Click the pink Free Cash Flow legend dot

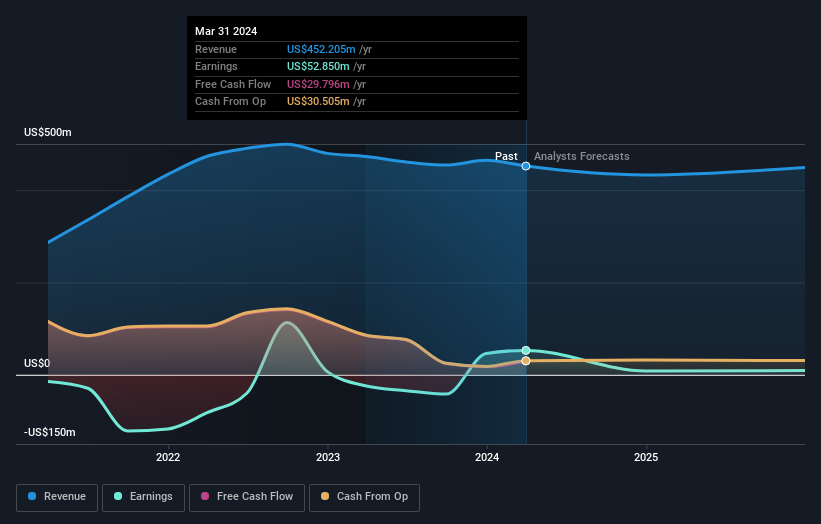click(x=205, y=496)
